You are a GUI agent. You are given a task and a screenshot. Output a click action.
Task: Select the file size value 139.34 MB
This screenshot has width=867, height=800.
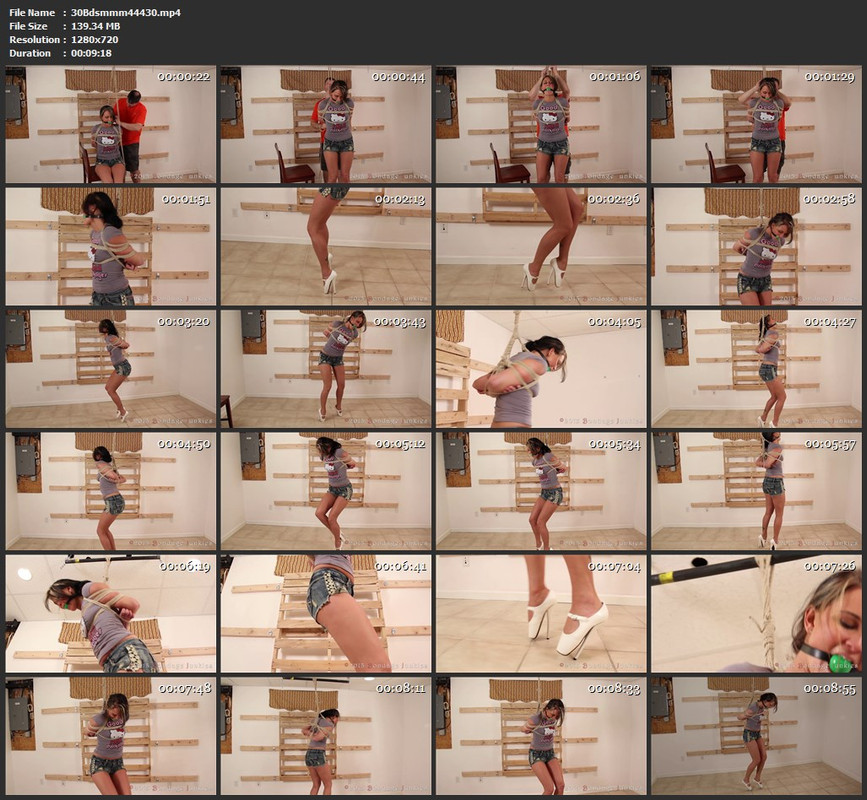click(x=95, y=26)
